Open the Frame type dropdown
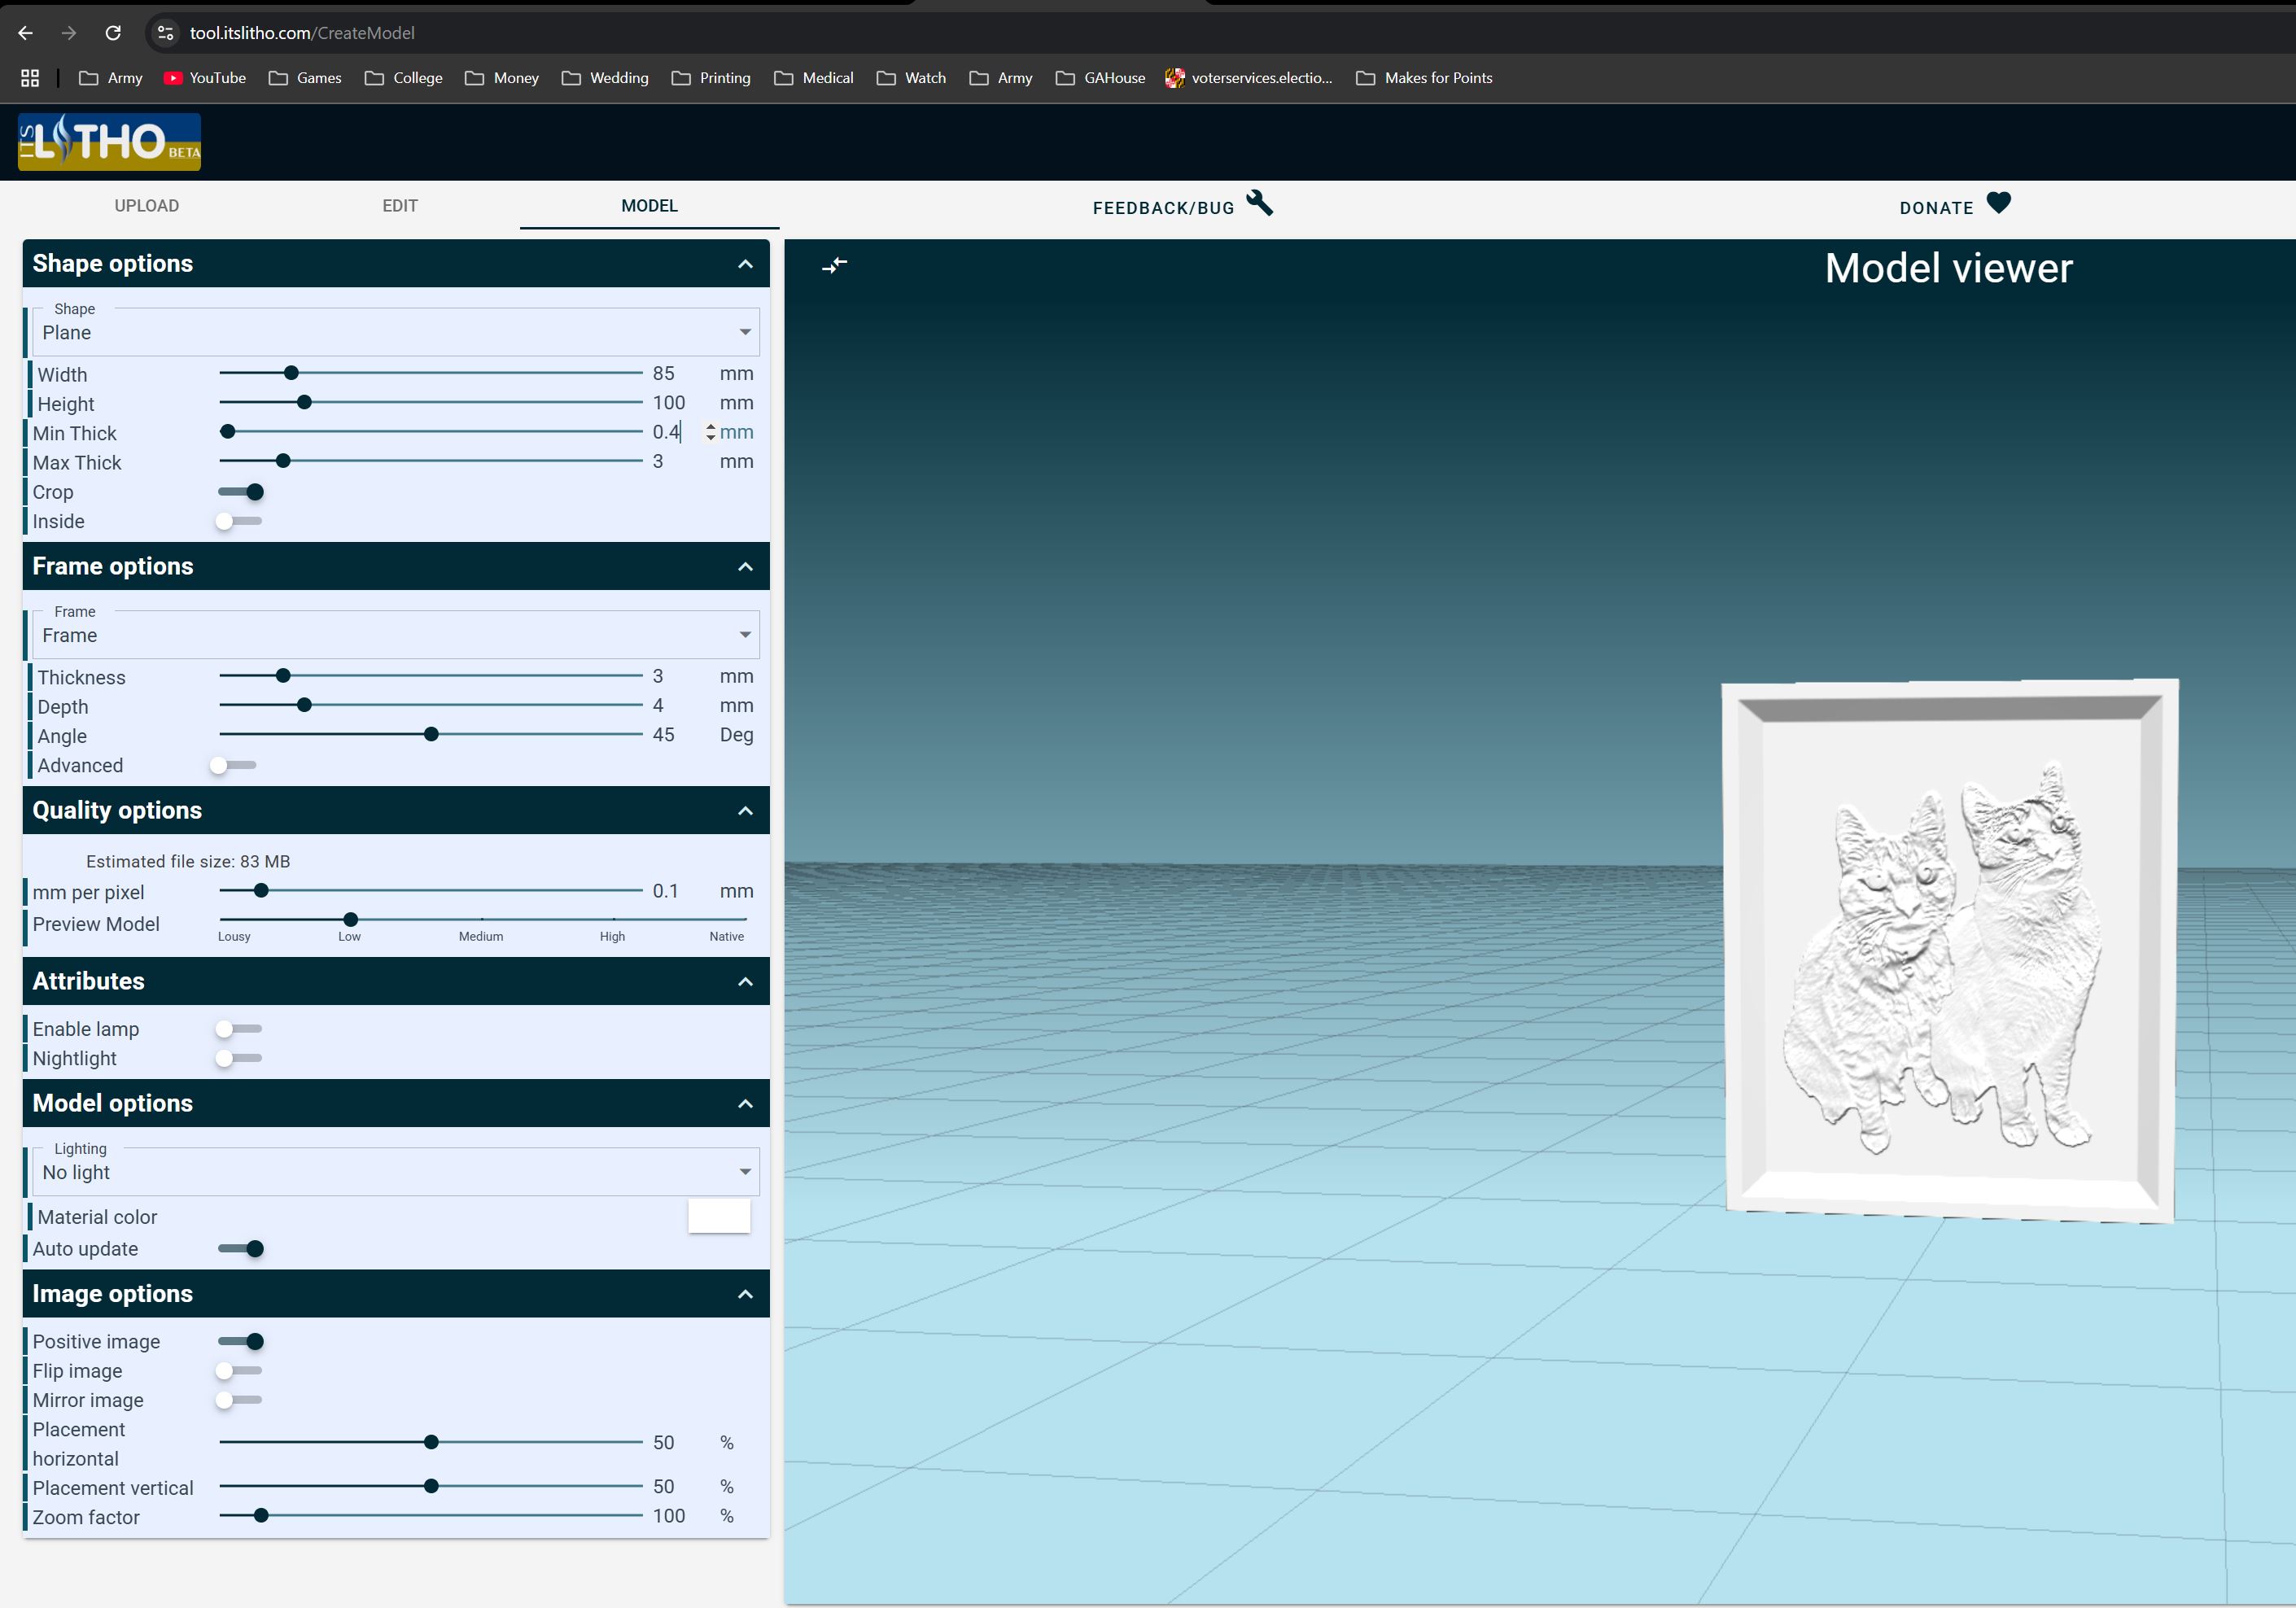Screen dimensions: 2296x1608 (x=396, y=635)
